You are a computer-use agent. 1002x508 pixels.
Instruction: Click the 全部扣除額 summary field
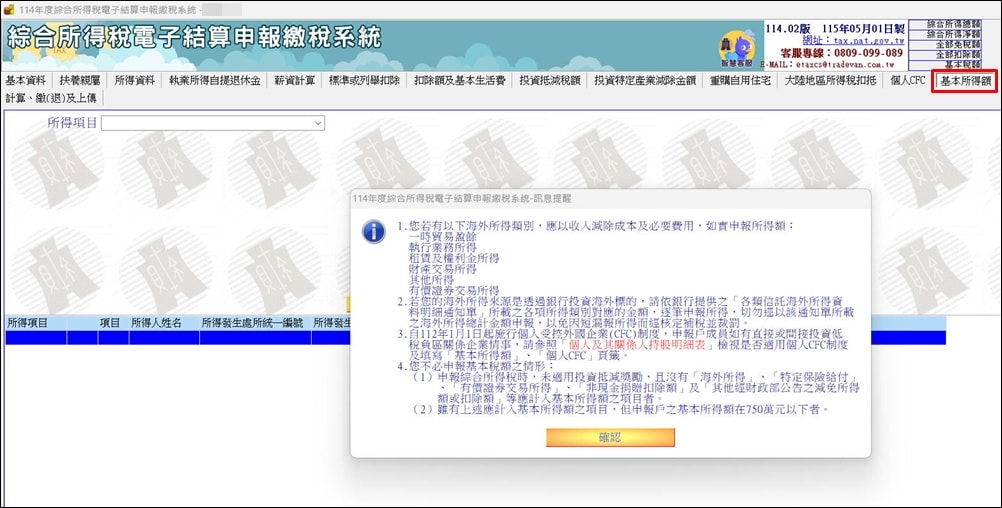pyautogui.click(x=944, y=55)
